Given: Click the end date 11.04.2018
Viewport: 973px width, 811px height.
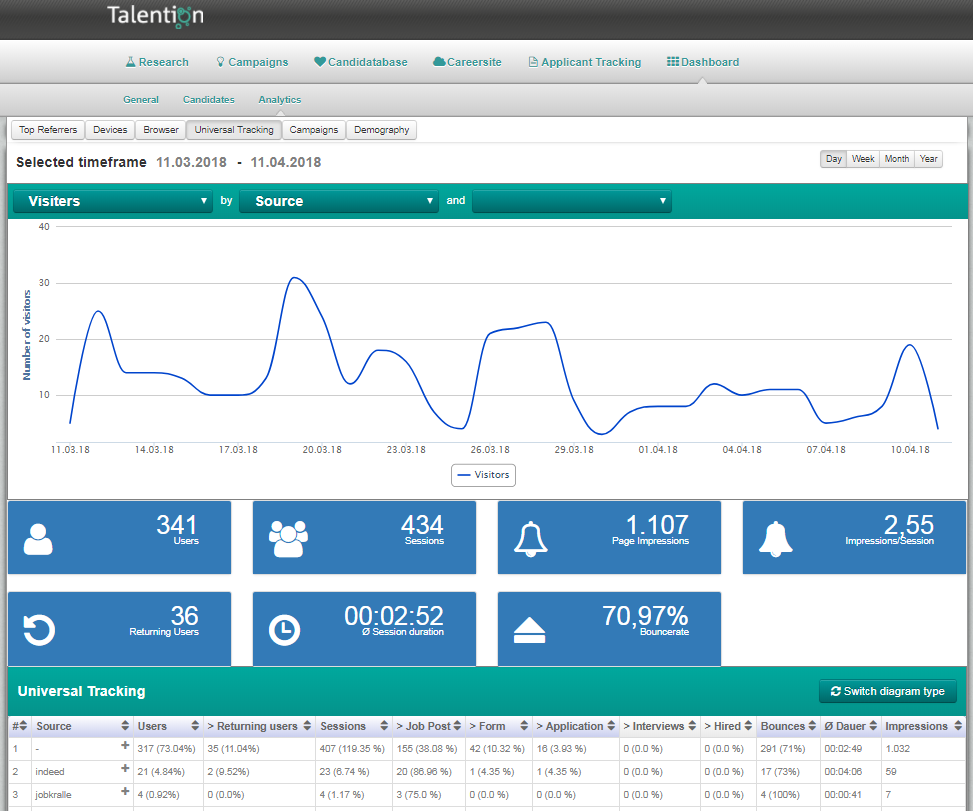Looking at the screenshot, I should (285, 163).
